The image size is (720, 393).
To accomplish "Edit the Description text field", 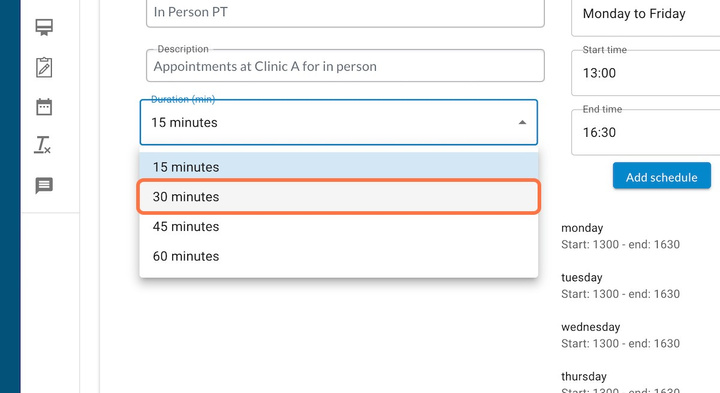I will [x=345, y=66].
